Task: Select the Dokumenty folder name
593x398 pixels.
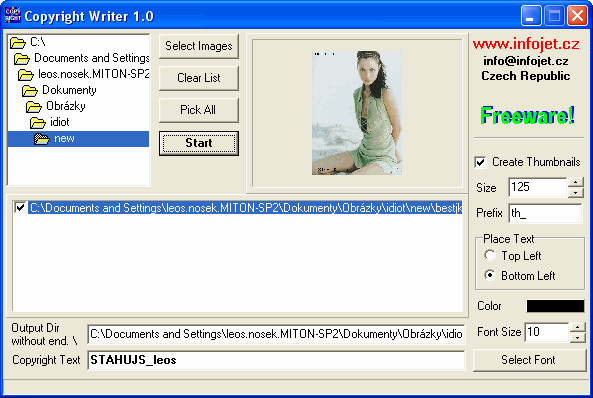Action: [69, 90]
